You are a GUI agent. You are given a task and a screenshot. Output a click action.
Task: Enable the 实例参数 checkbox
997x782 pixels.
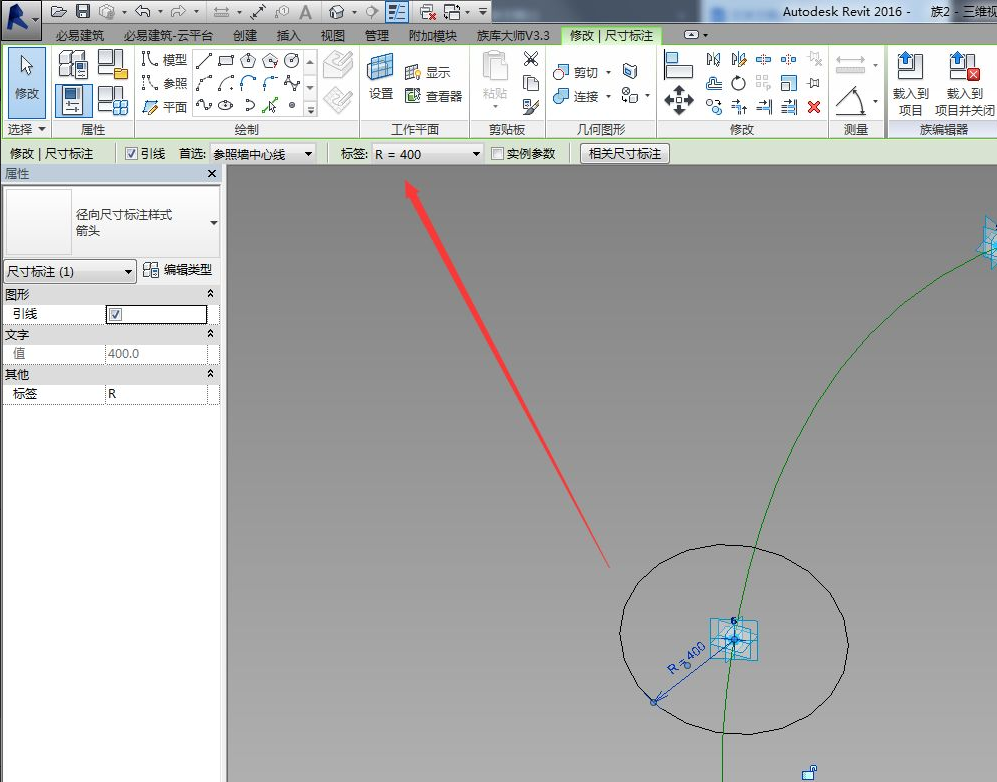pyautogui.click(x=497, y=154)
